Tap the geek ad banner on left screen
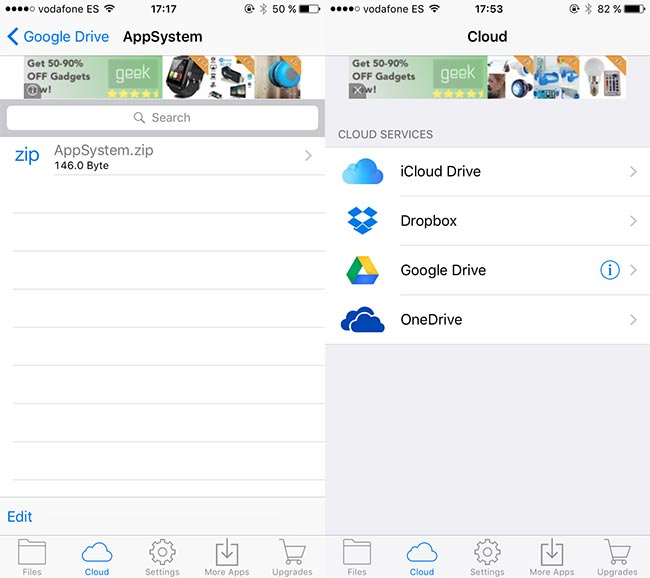 (162, 77)
